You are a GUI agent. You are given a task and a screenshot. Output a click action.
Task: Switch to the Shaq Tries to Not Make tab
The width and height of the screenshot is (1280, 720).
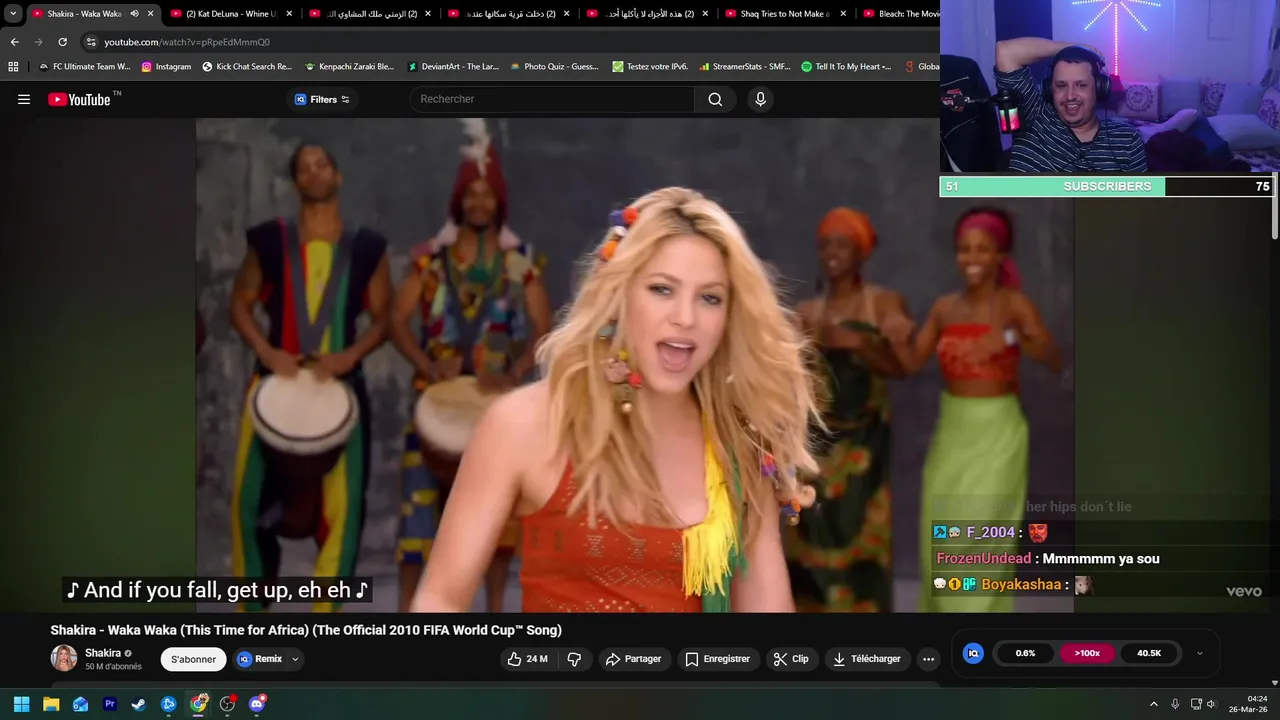[786, 14]
